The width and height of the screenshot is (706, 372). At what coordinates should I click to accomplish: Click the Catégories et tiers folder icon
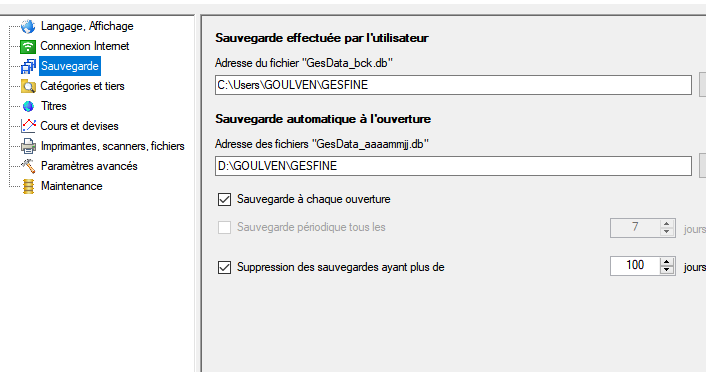point(28,86)
